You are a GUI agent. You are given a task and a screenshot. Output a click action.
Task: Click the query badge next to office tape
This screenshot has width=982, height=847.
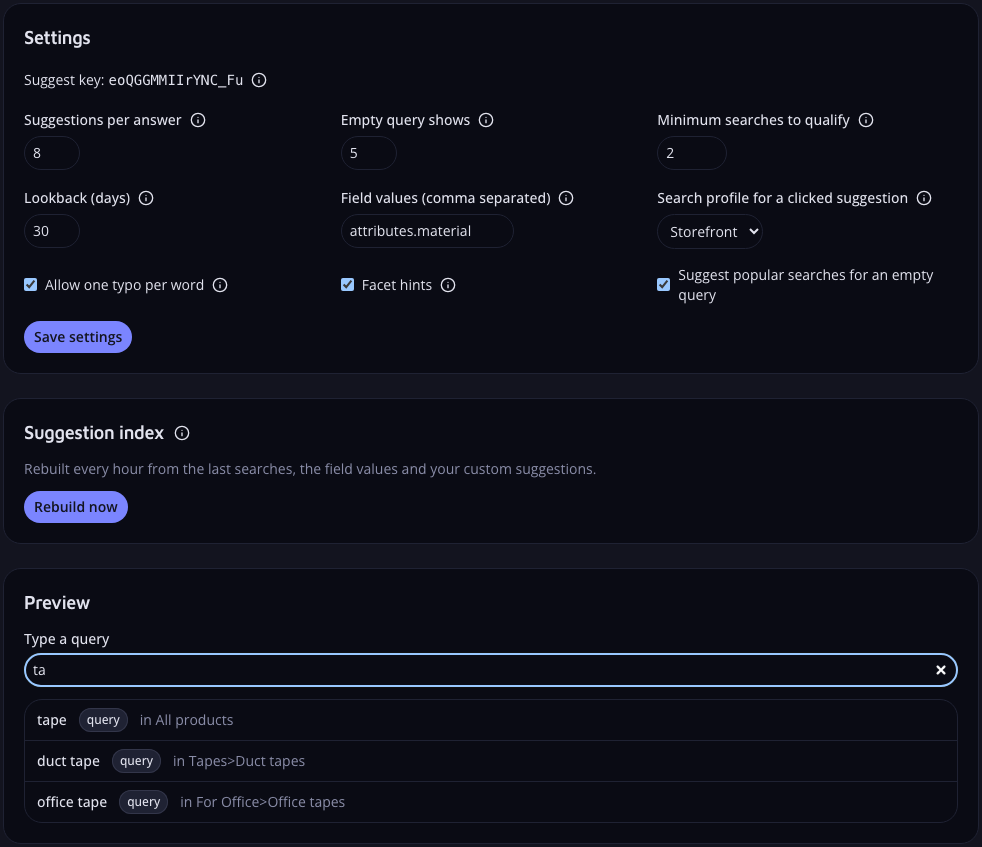[143, 802]
